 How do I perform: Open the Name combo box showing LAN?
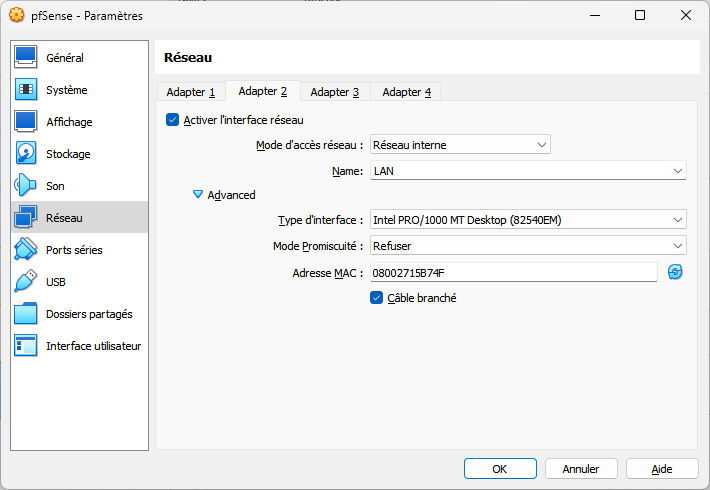[528, 171]
